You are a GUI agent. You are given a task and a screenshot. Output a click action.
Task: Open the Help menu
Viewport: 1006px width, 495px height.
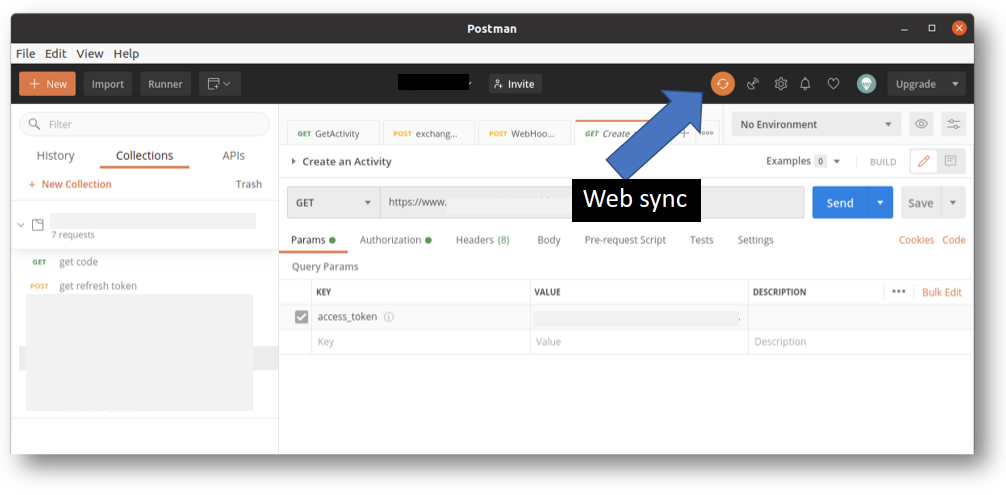point(126,54)
